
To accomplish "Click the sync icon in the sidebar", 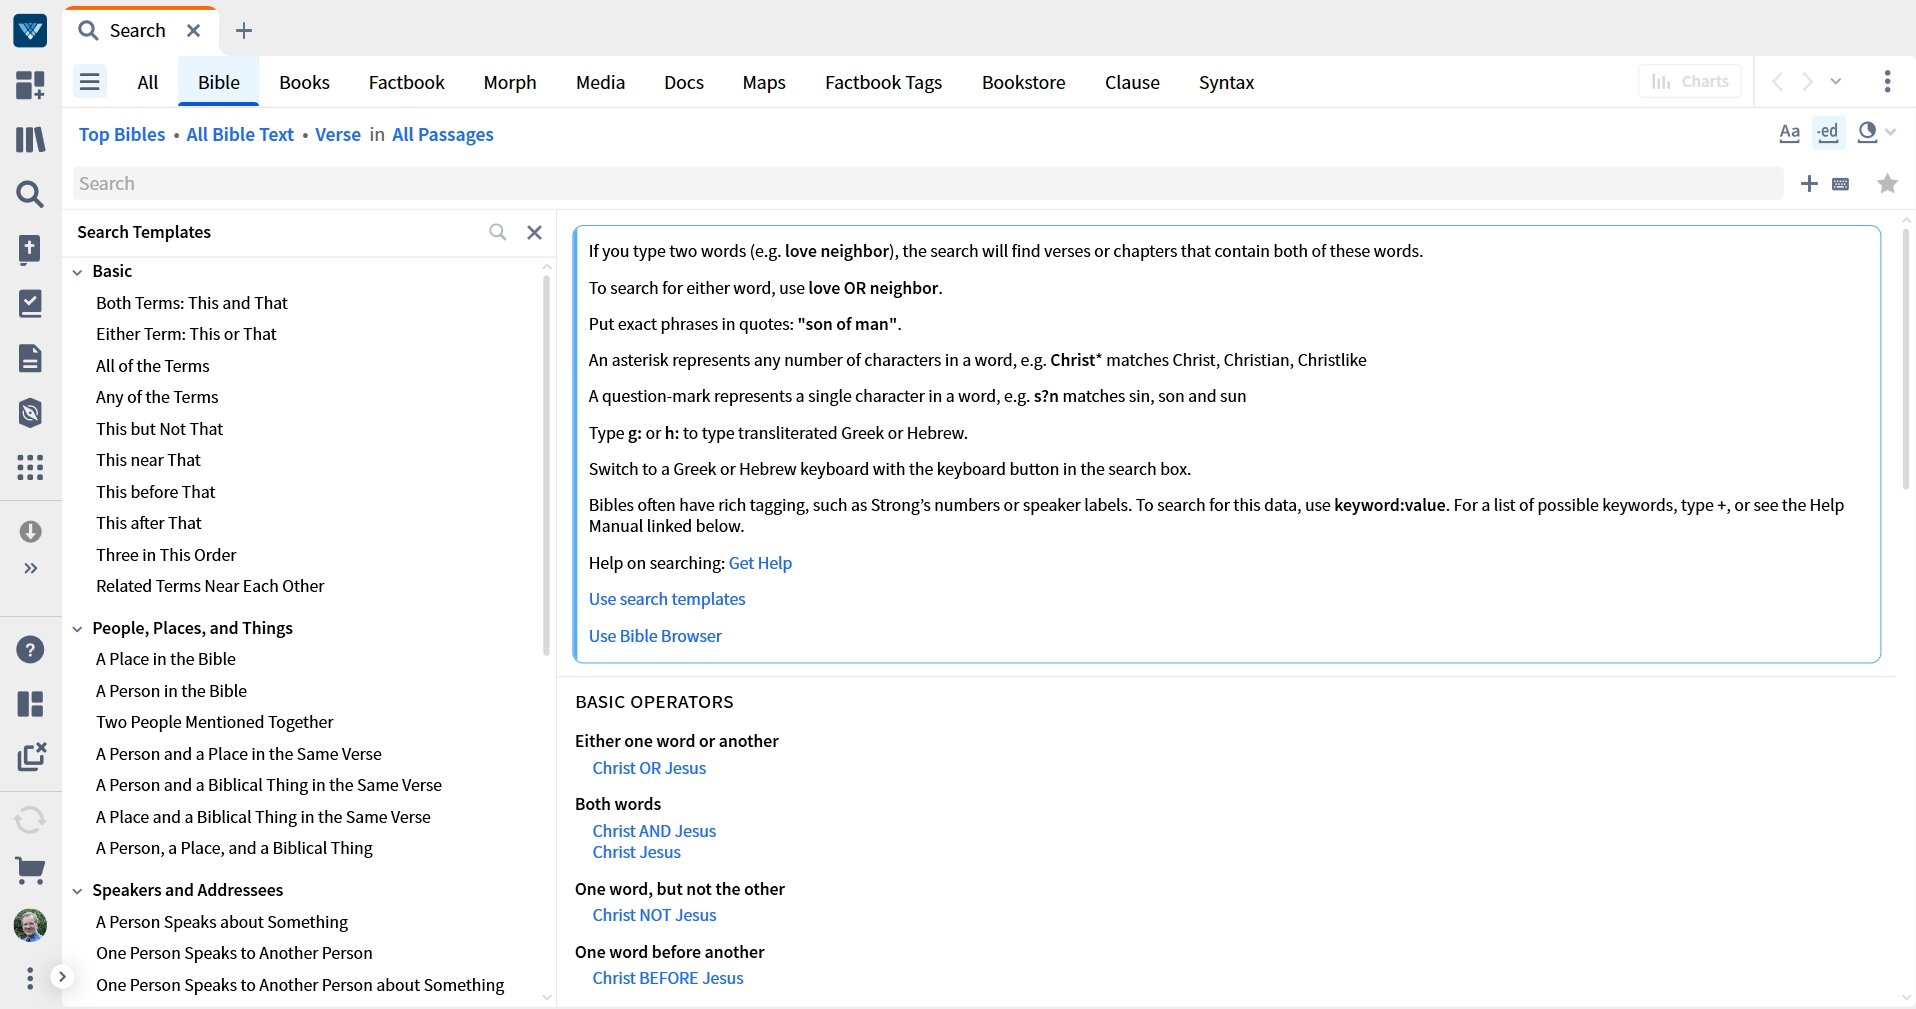I will click(30, 819).
